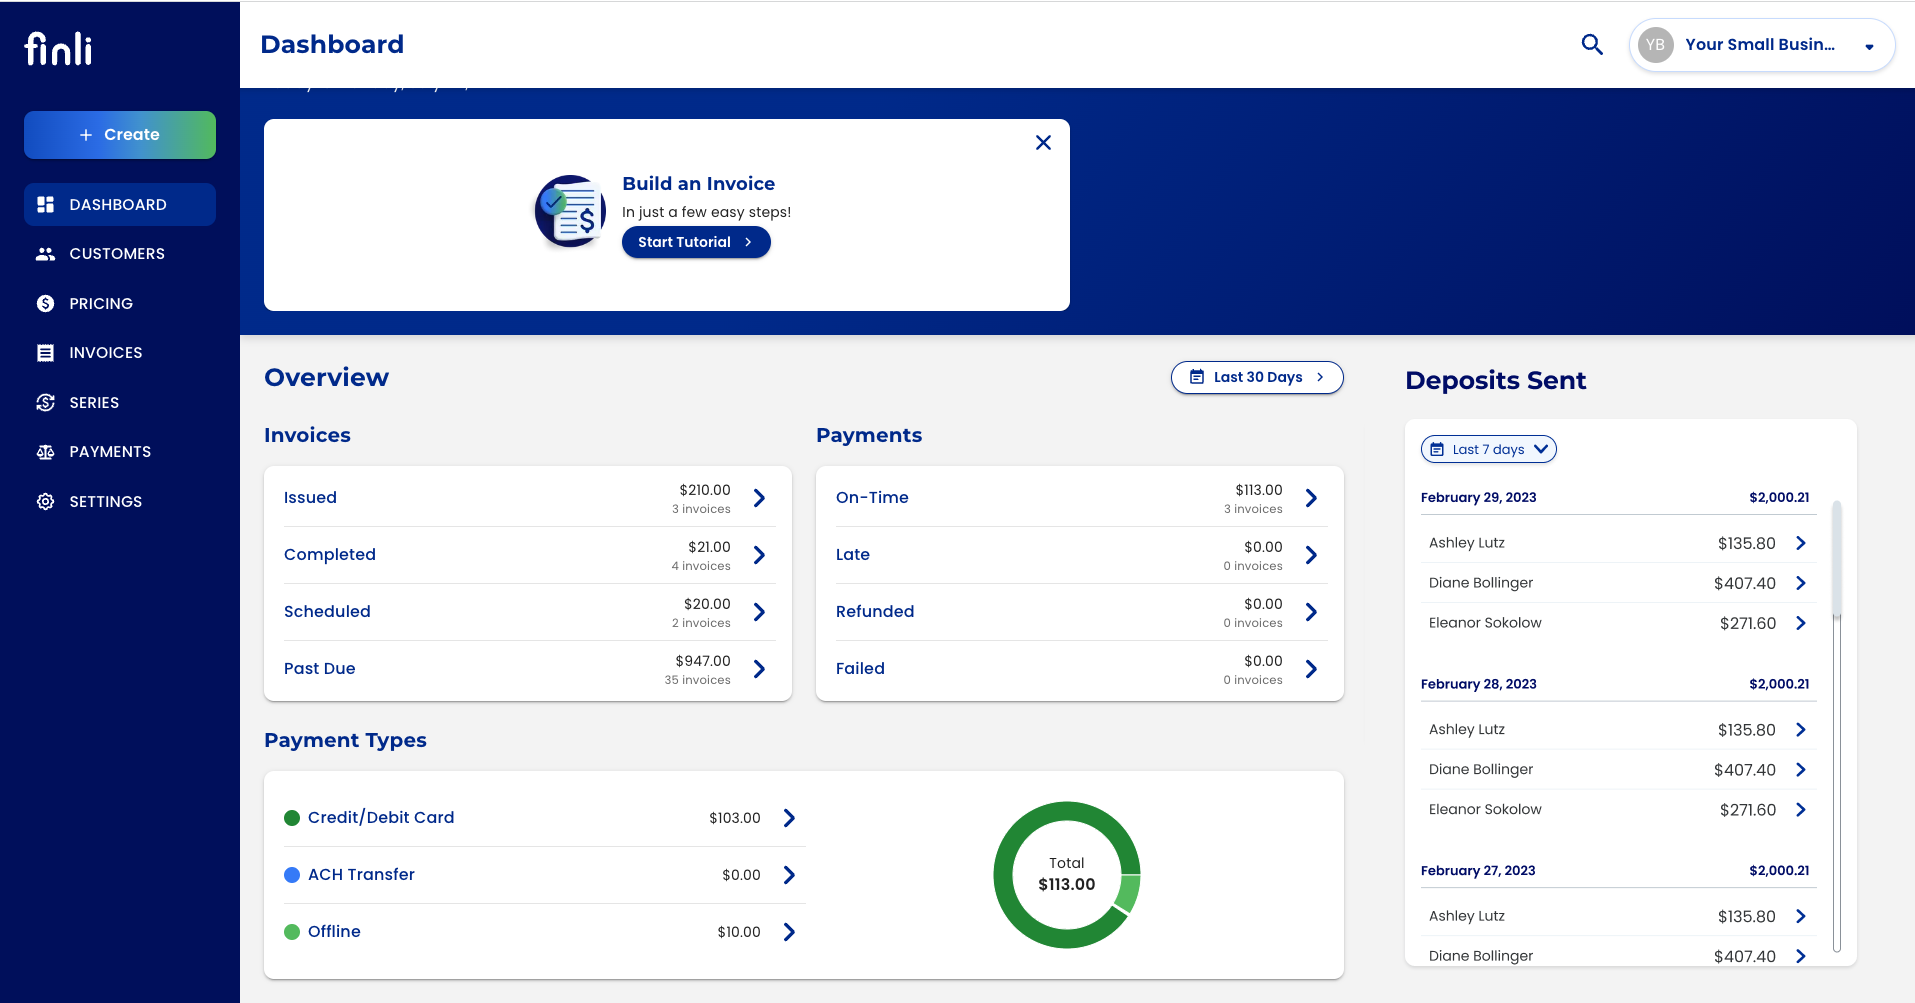Open the Pricing section icon
The image size is (1915, 1003).
click(45, 303)
